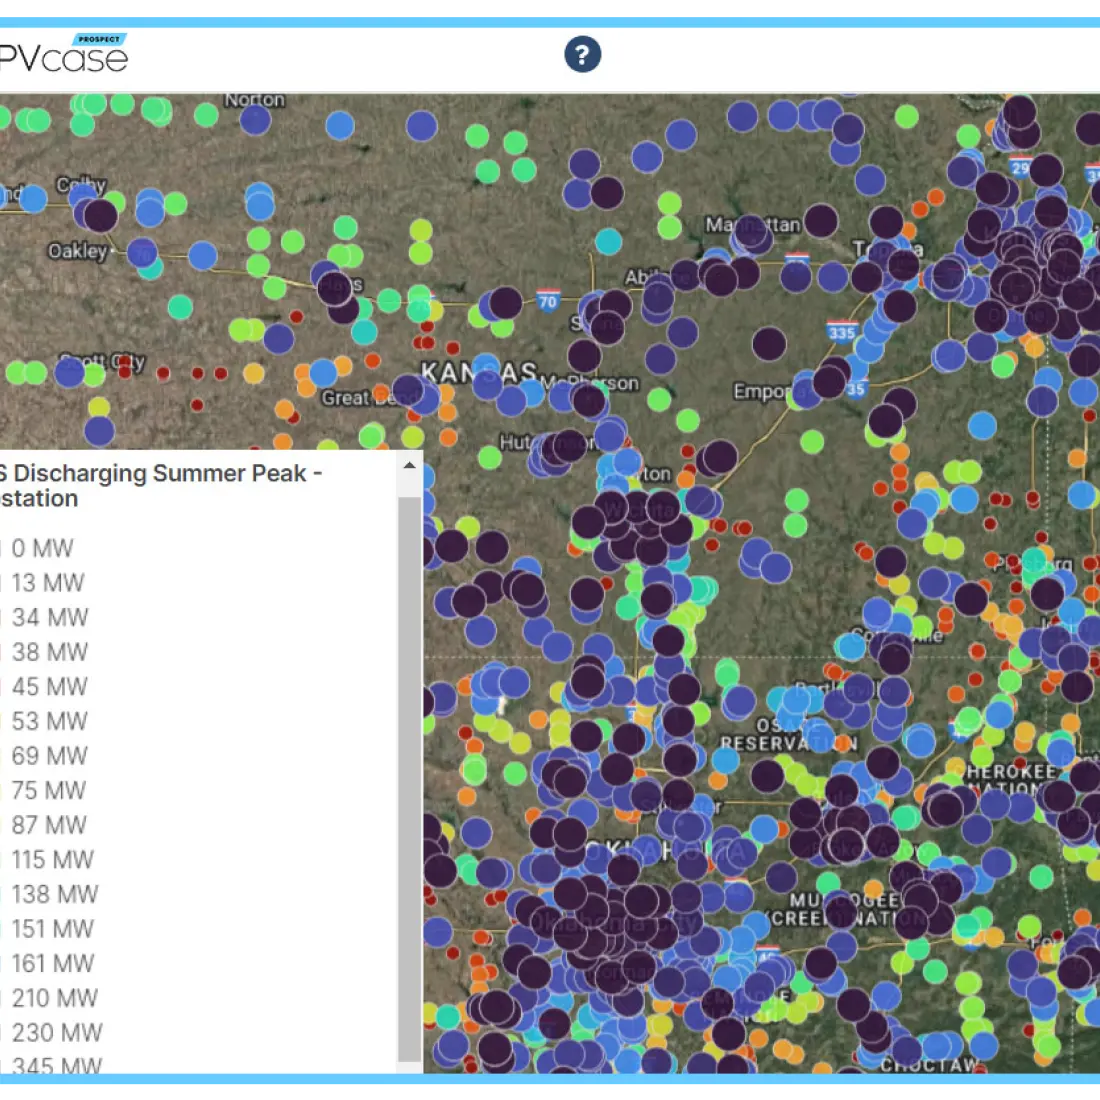
Task: Click the I-335 highway shield on map
Action: point(841,332)
